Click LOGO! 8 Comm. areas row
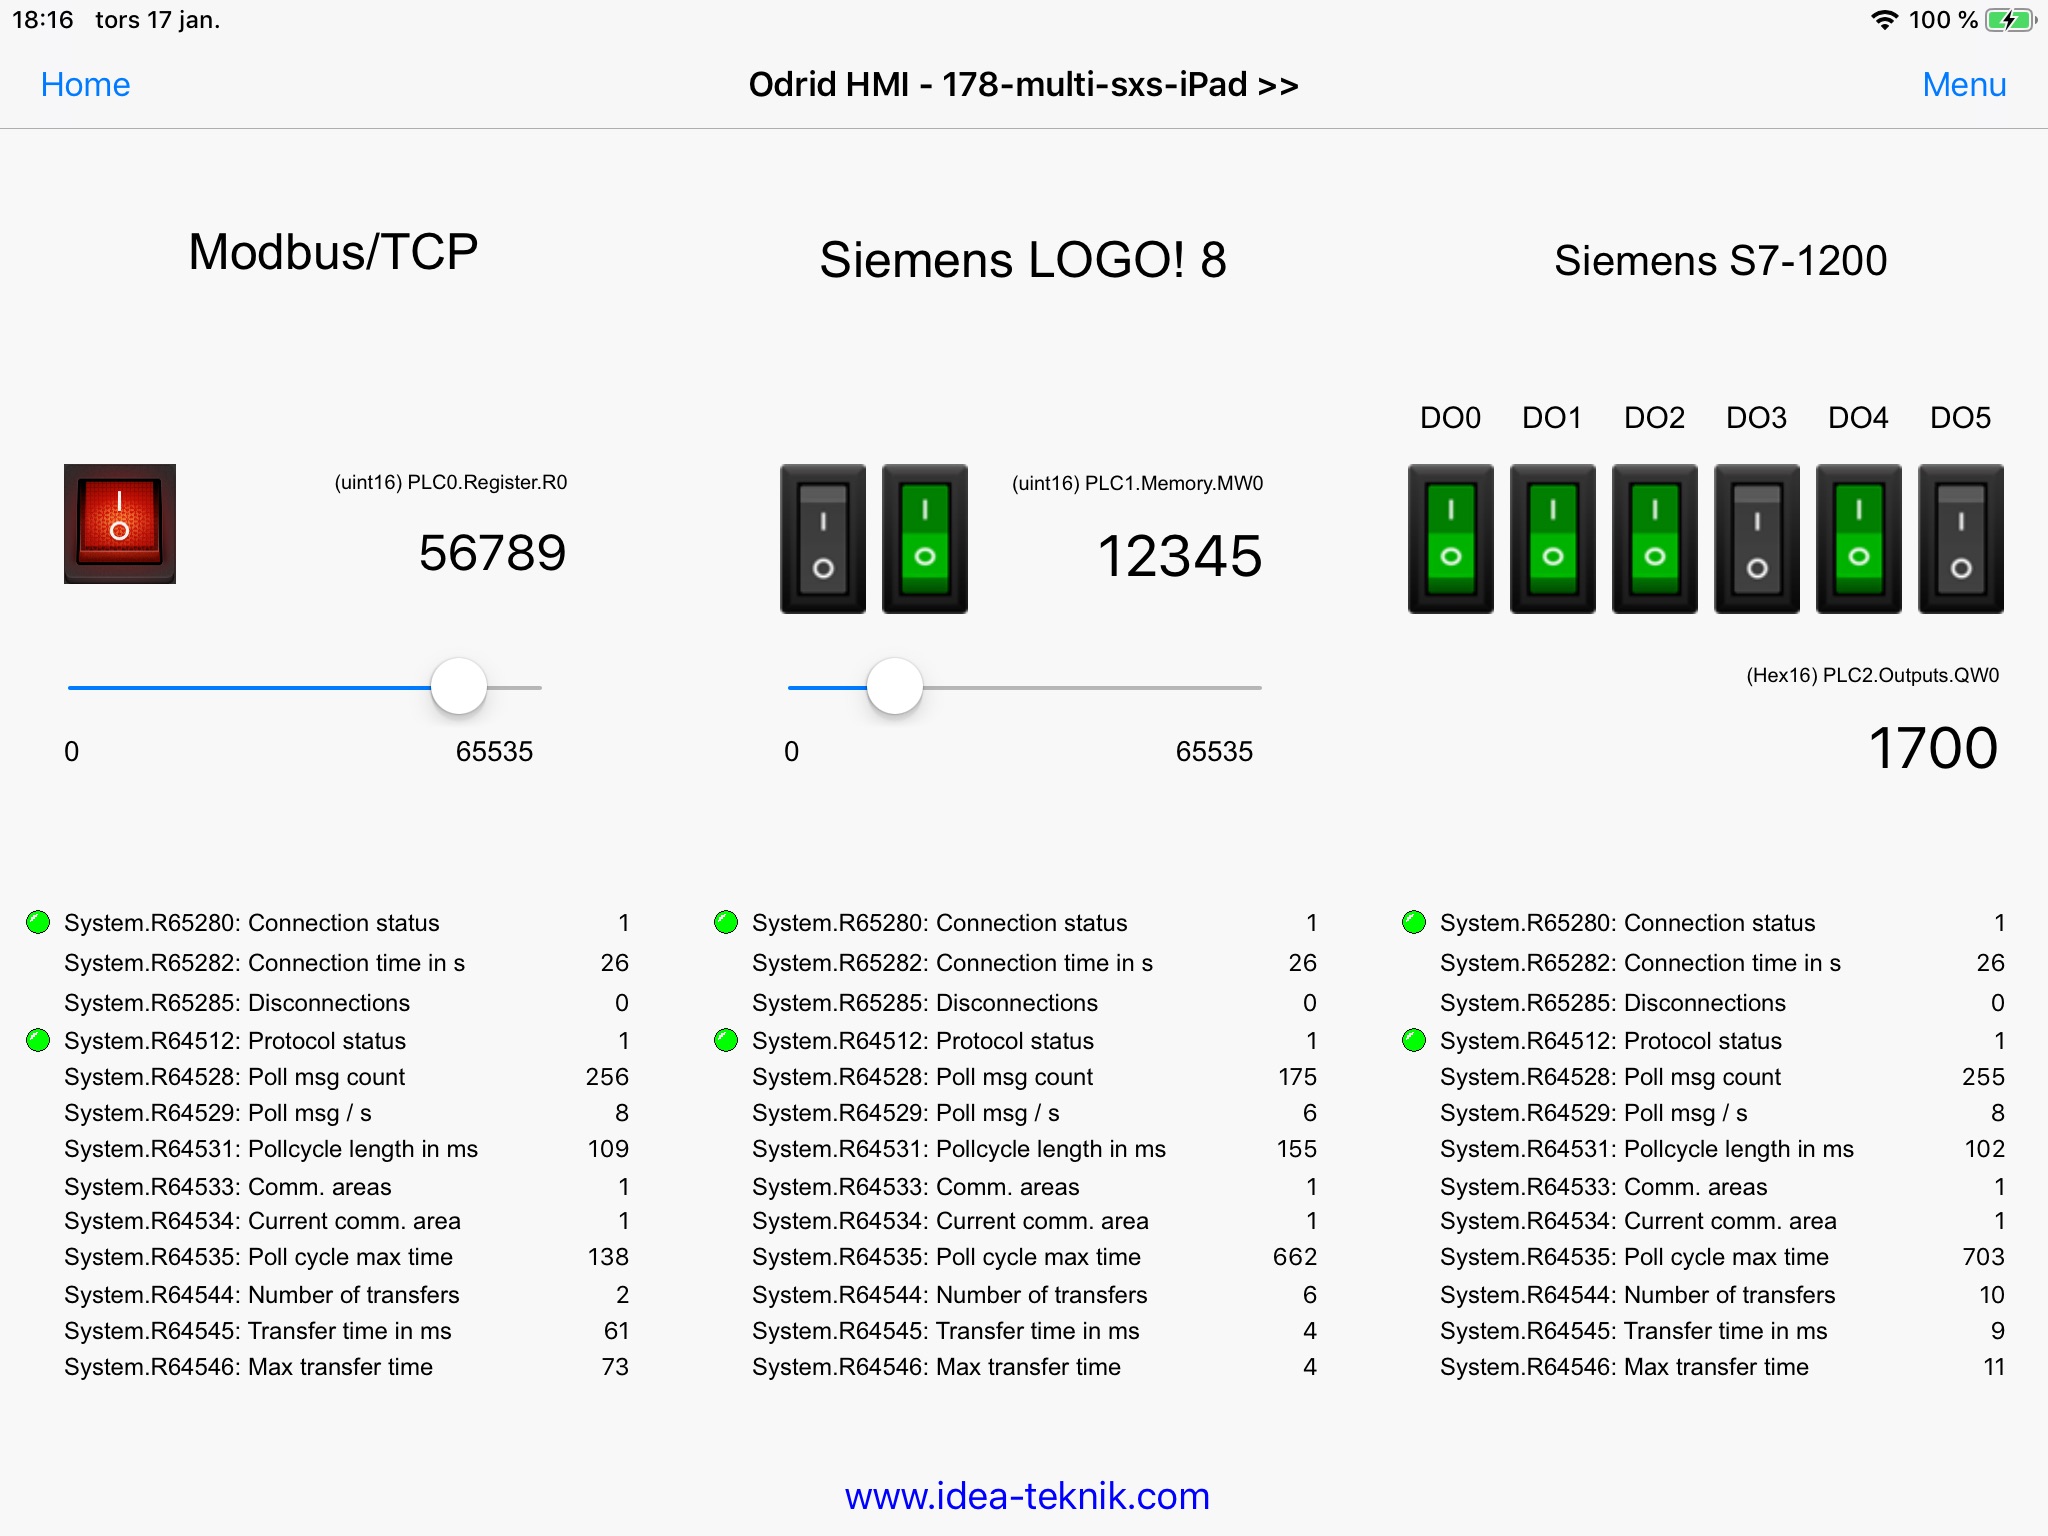The height and width of the screenshot is (1536, 2048). (x=1034, y=1187)
